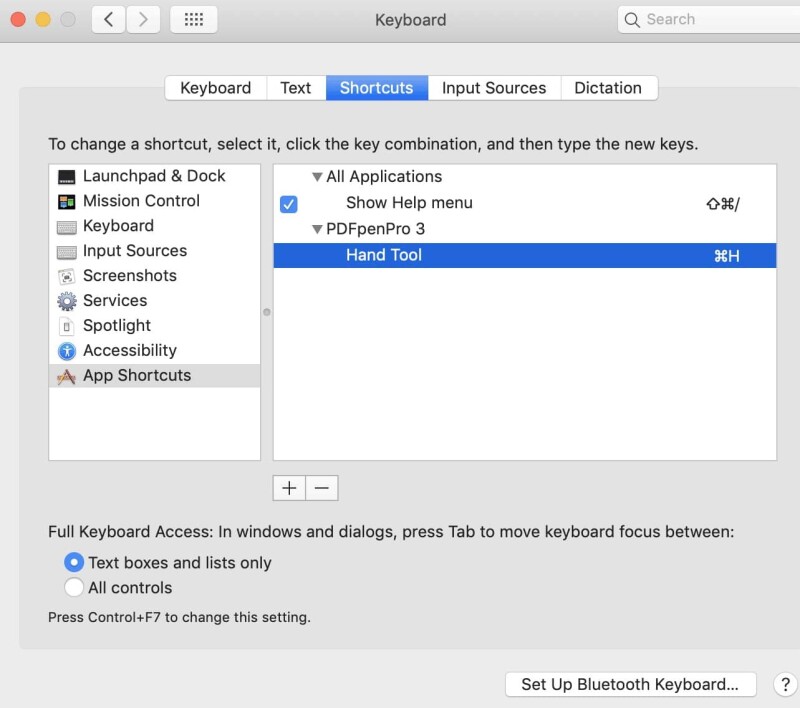Viewport: 800px width, 708px height.
Task: Open the Dictation tab
Action: pos(607,88)
